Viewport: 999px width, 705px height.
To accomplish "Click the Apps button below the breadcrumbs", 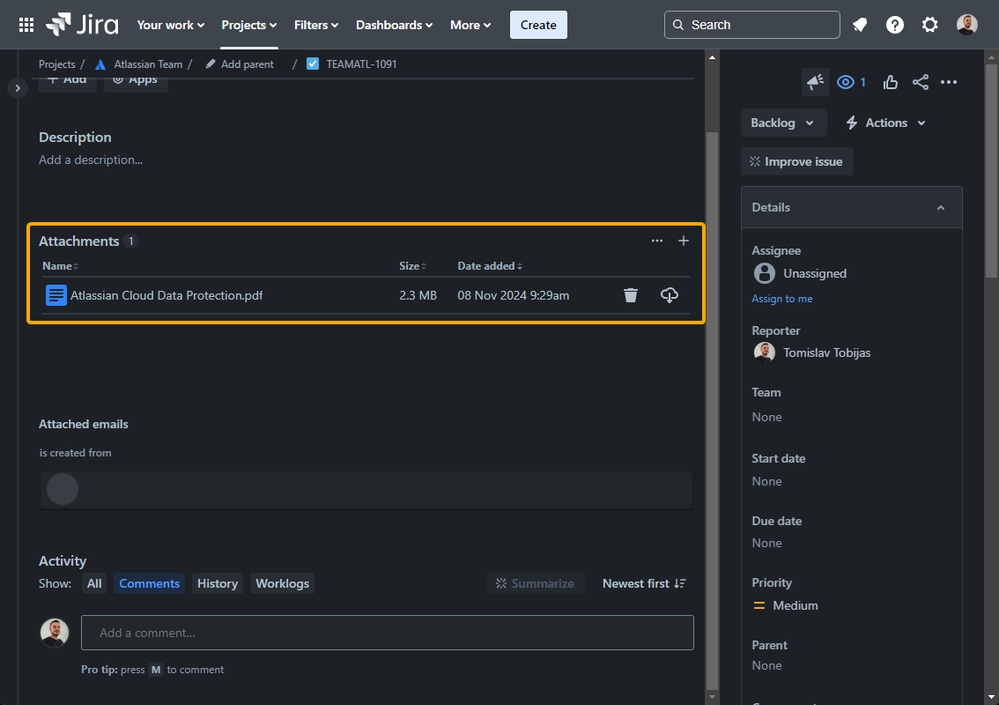I will click(136, 82).
